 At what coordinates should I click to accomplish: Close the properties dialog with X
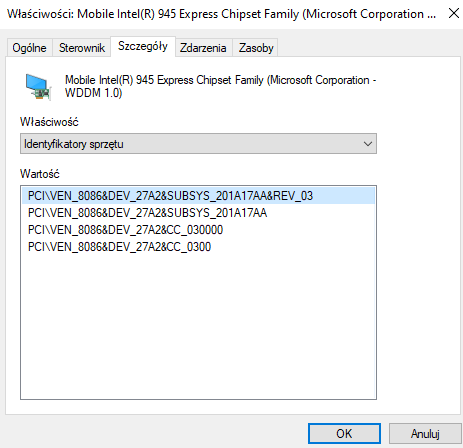pos(454,14)
